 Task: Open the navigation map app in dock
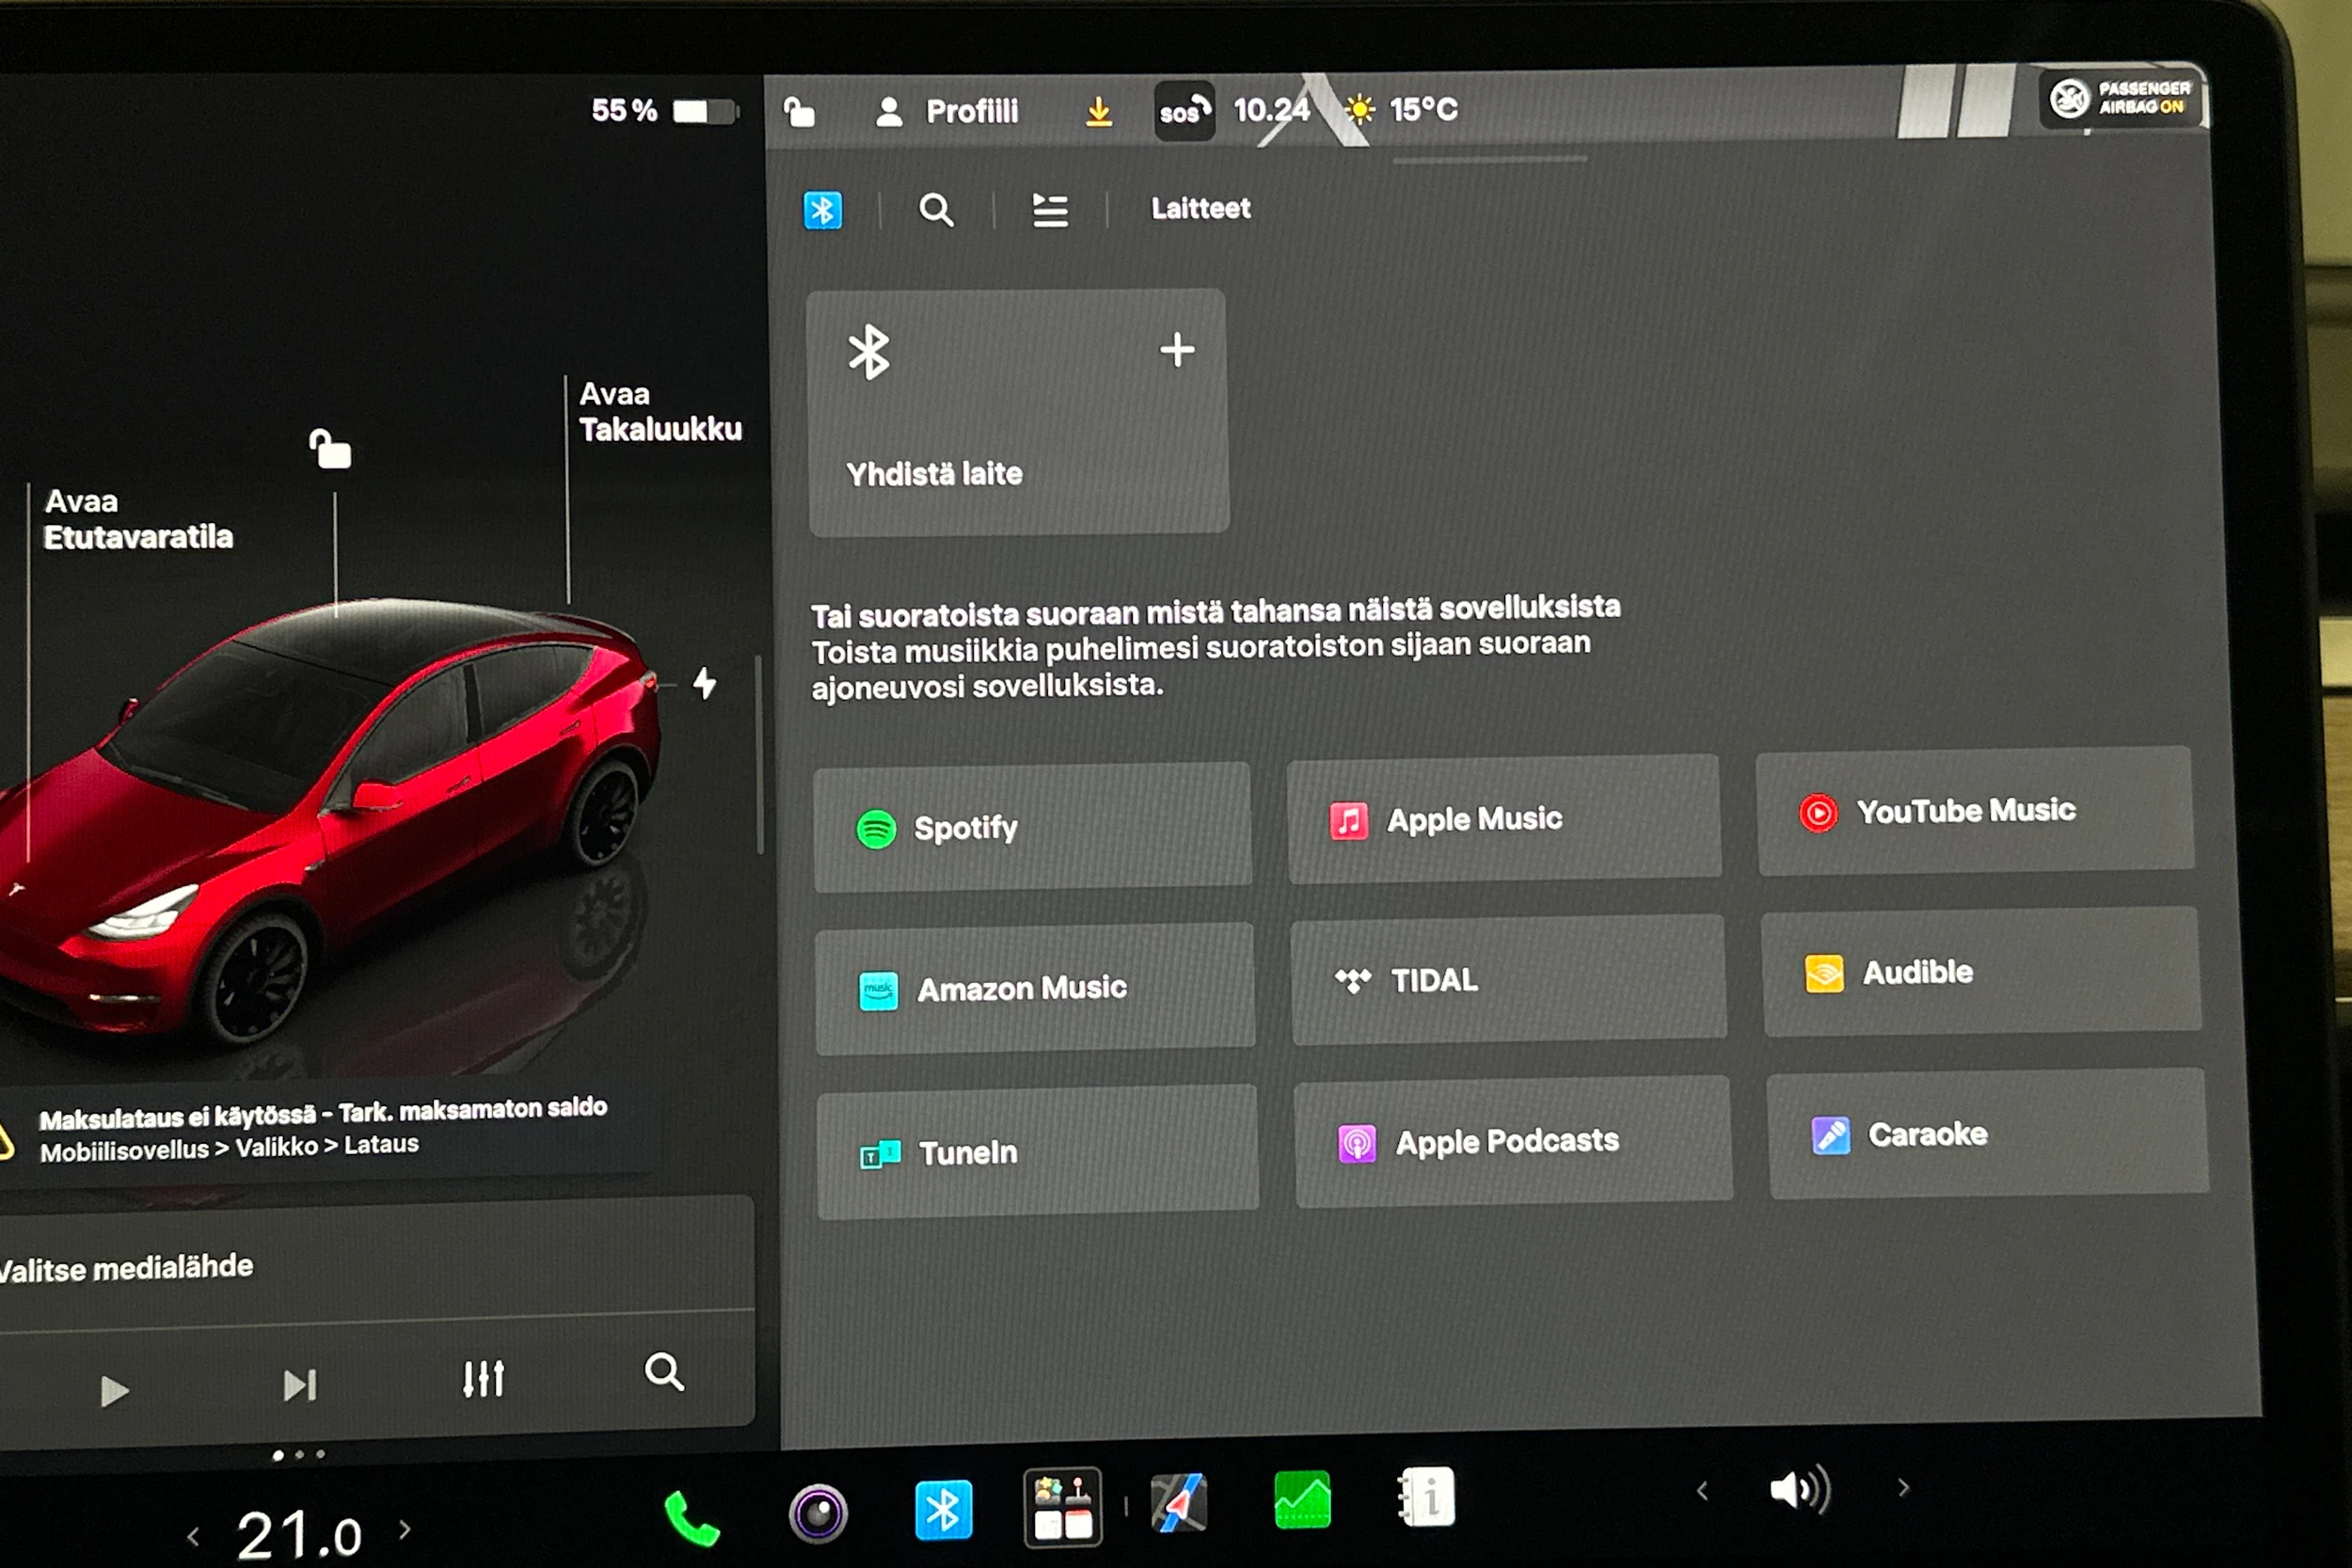[x=1179, y=1503]
